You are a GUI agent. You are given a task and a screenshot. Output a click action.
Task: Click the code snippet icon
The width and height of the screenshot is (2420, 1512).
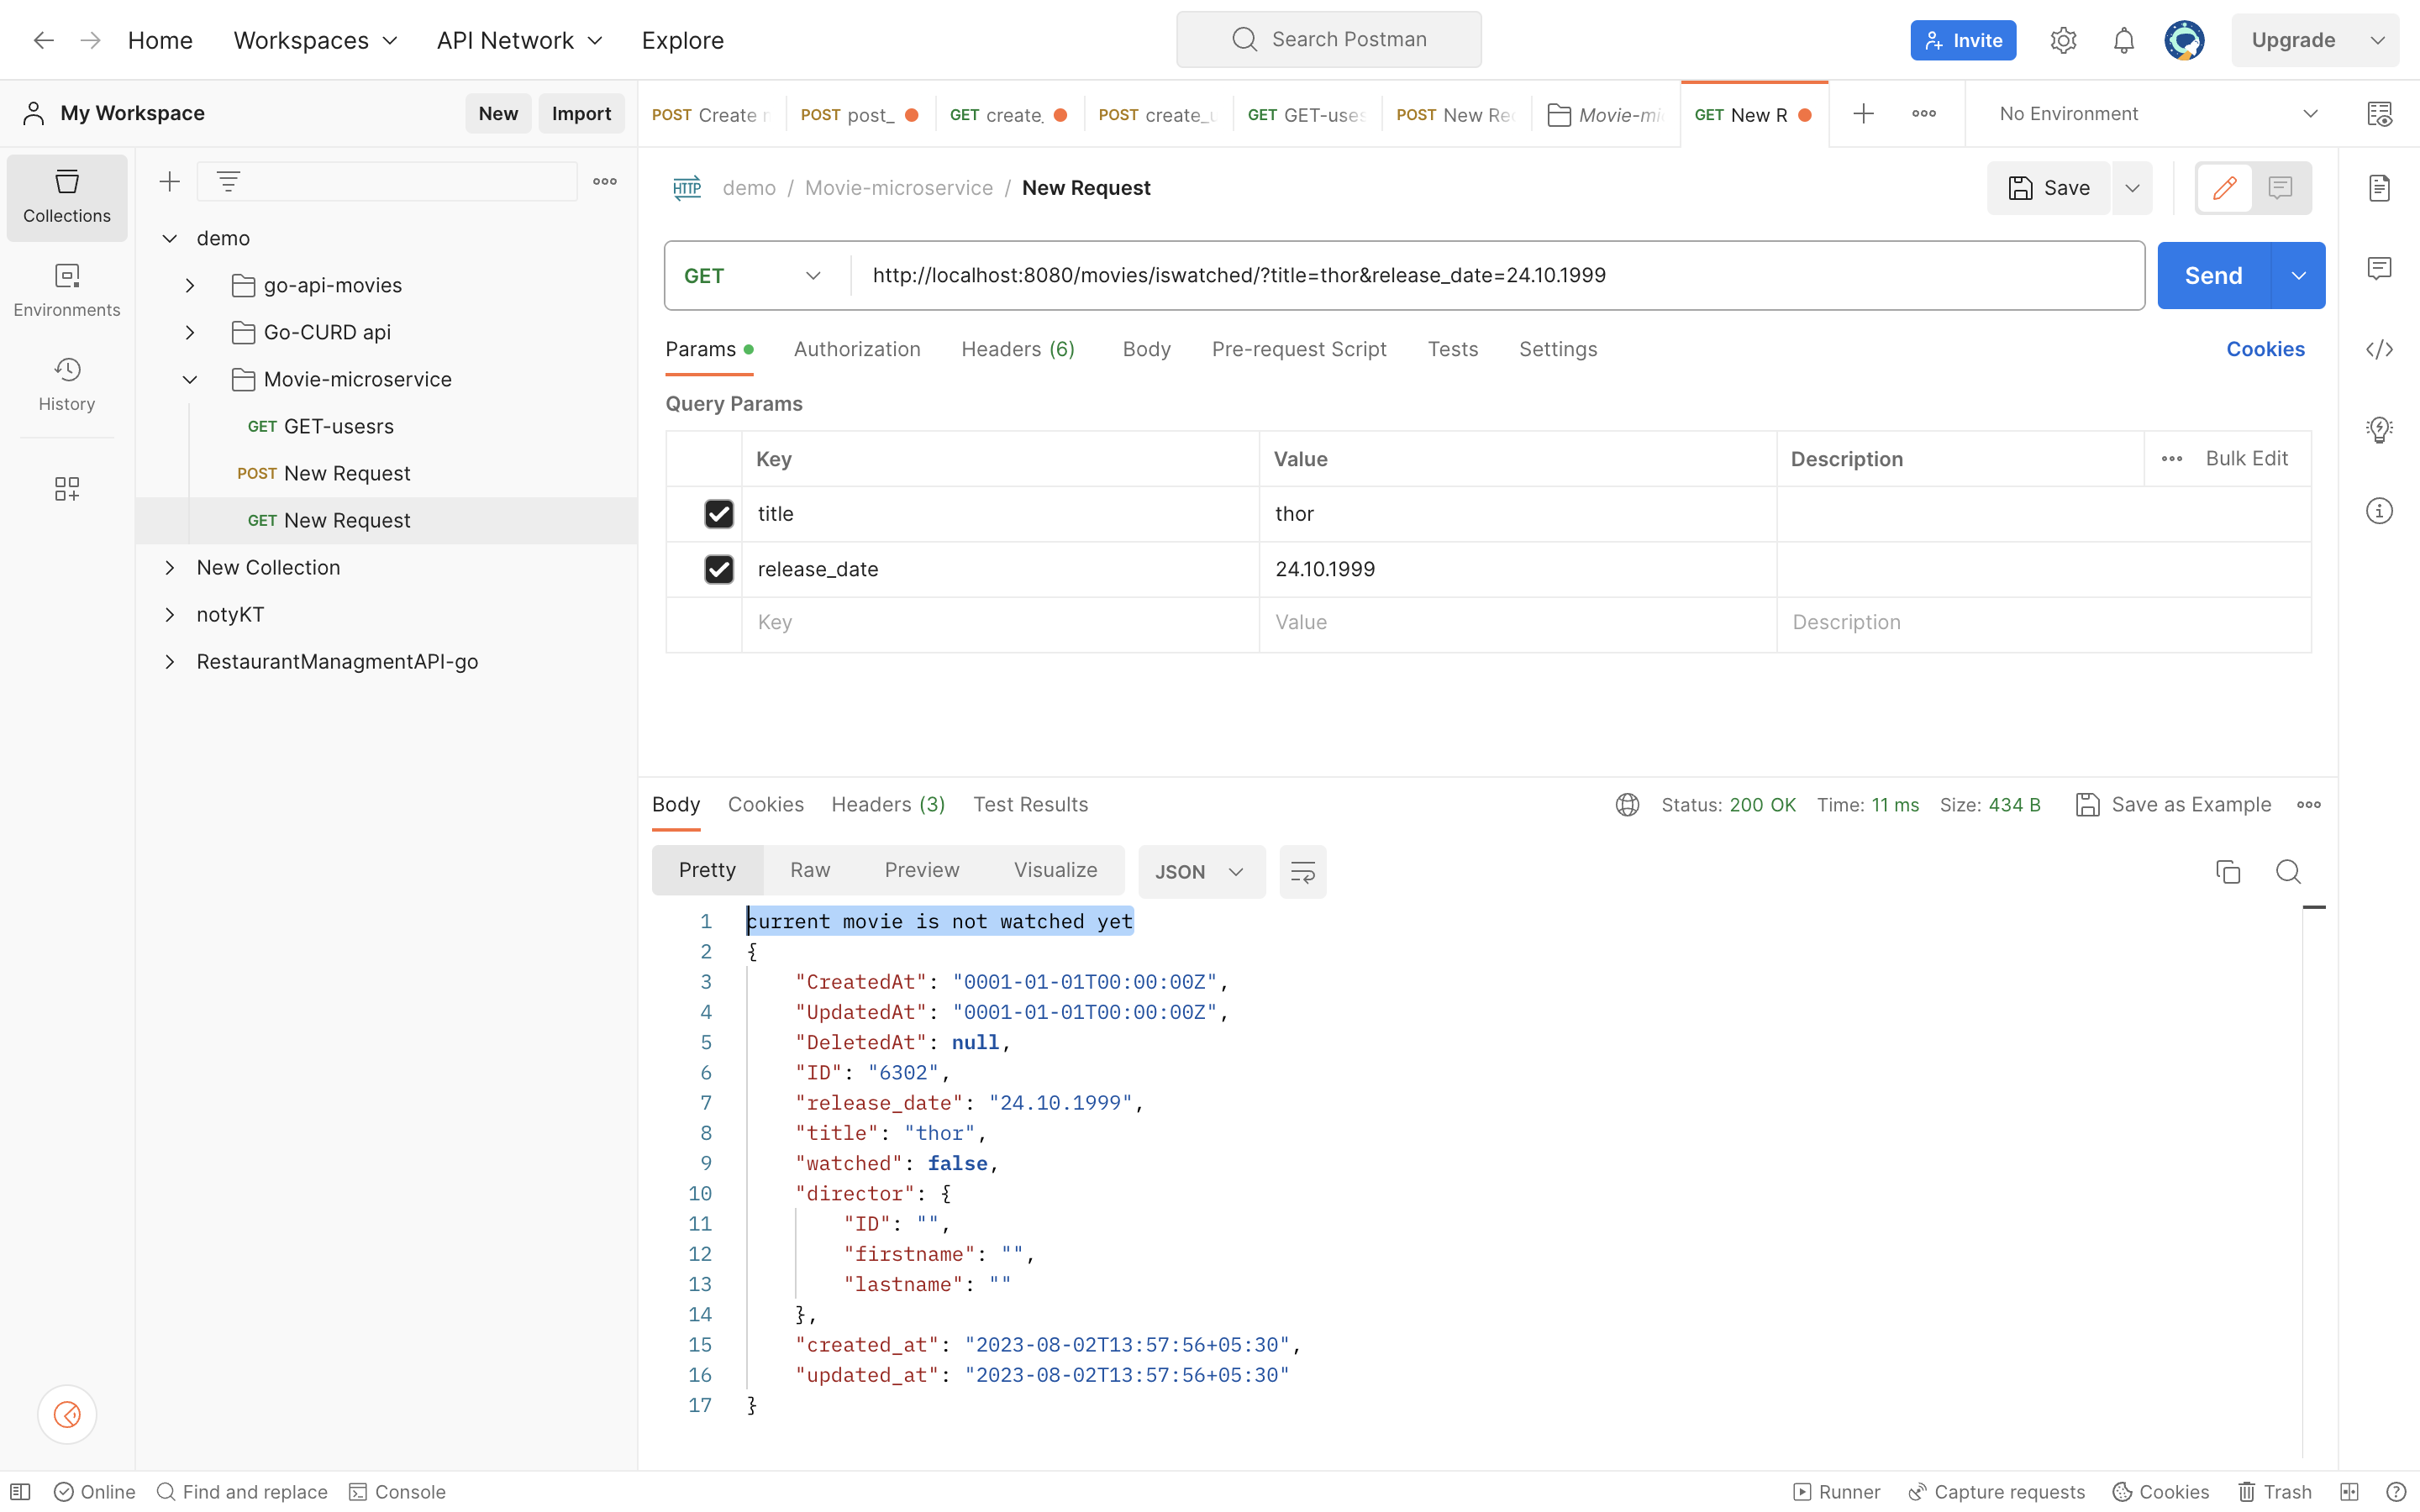2379,349
